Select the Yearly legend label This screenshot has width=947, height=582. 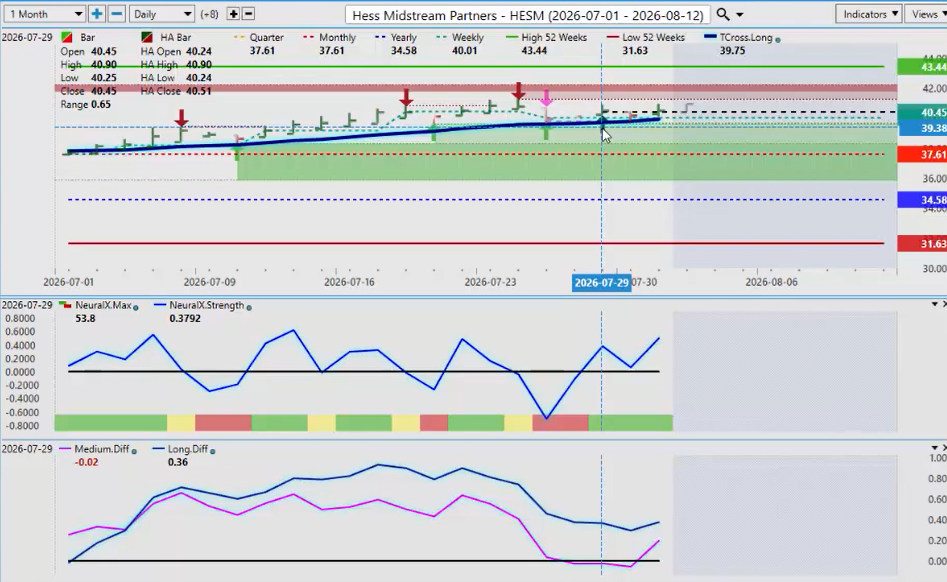pos(403,37)
